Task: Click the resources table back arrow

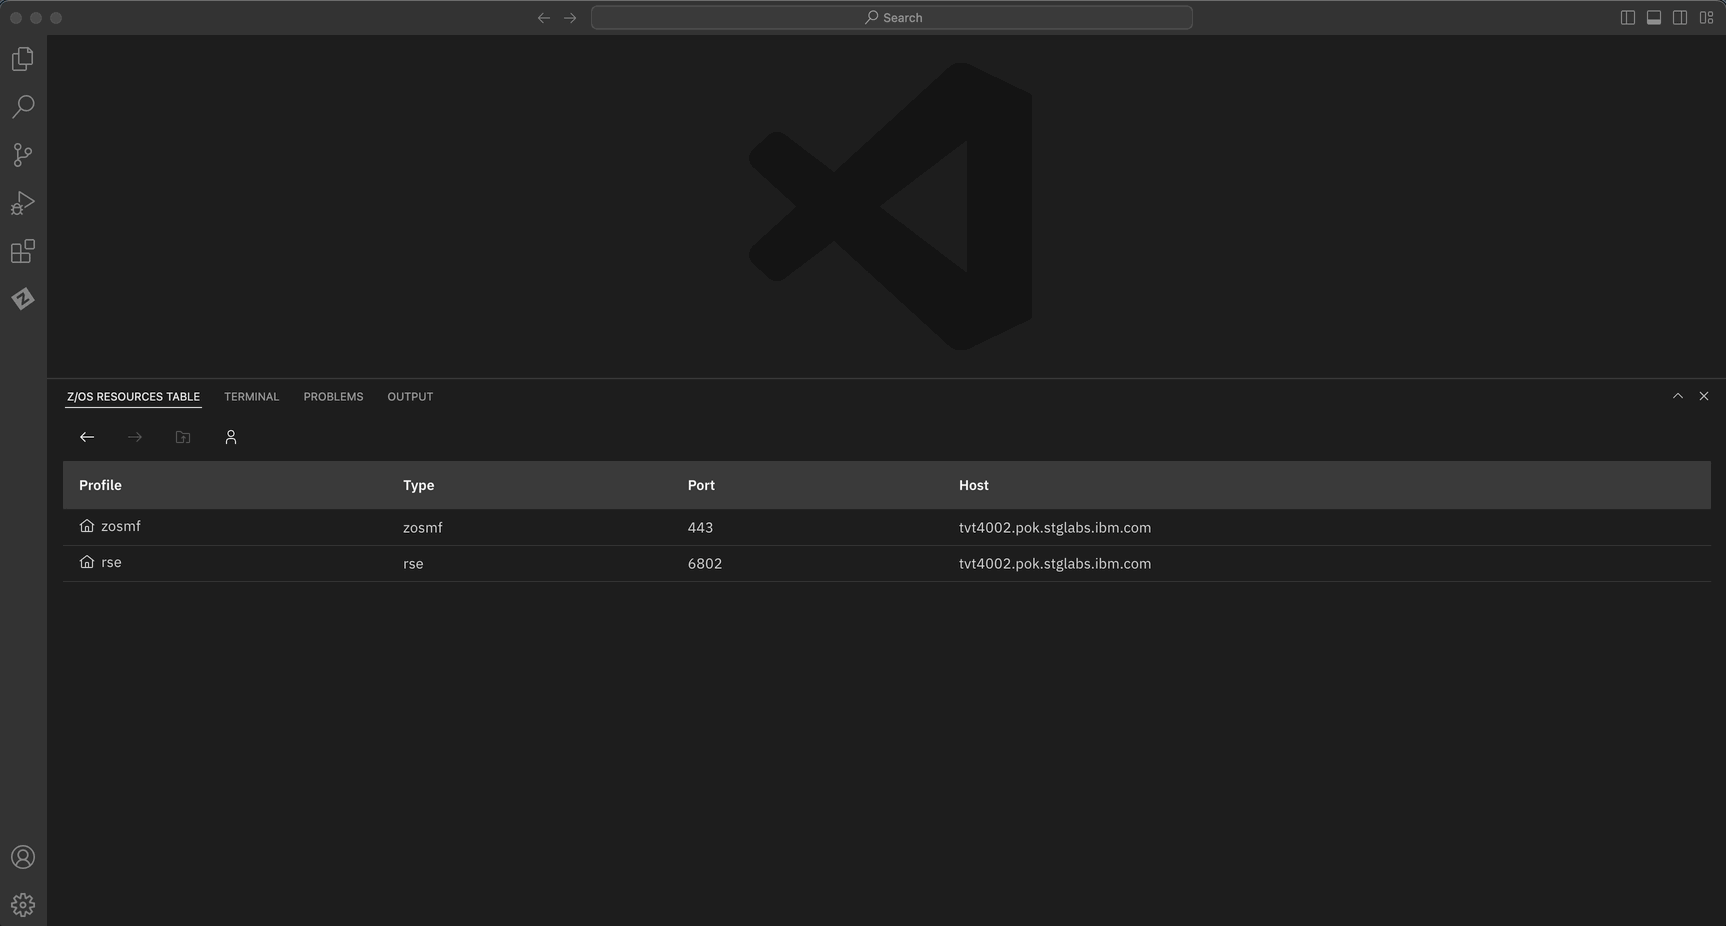Action: coord(87,437)
